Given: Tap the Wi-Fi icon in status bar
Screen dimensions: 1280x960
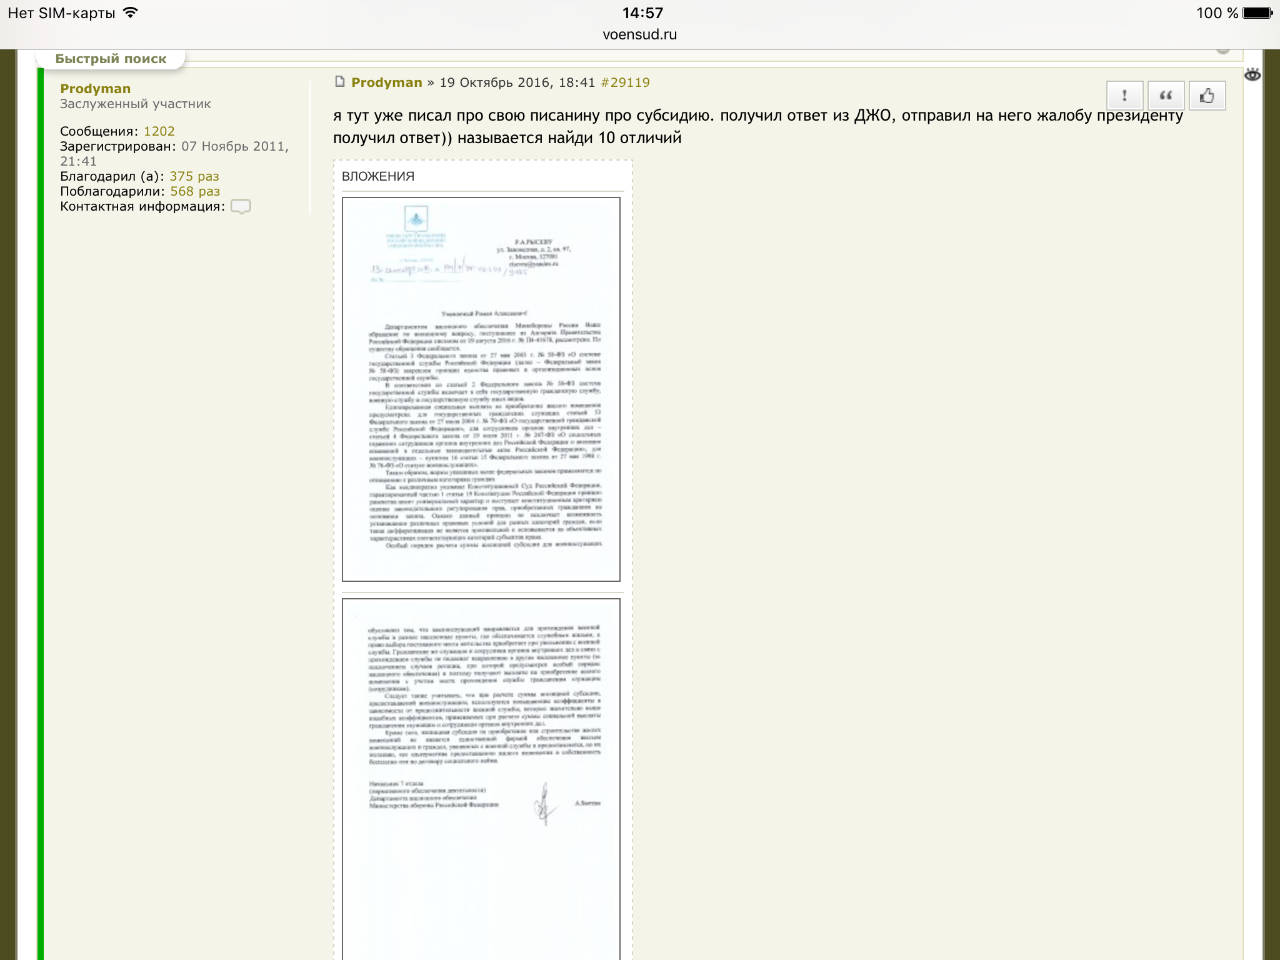Looking at the screenshot, I should [x=131, y=13].
